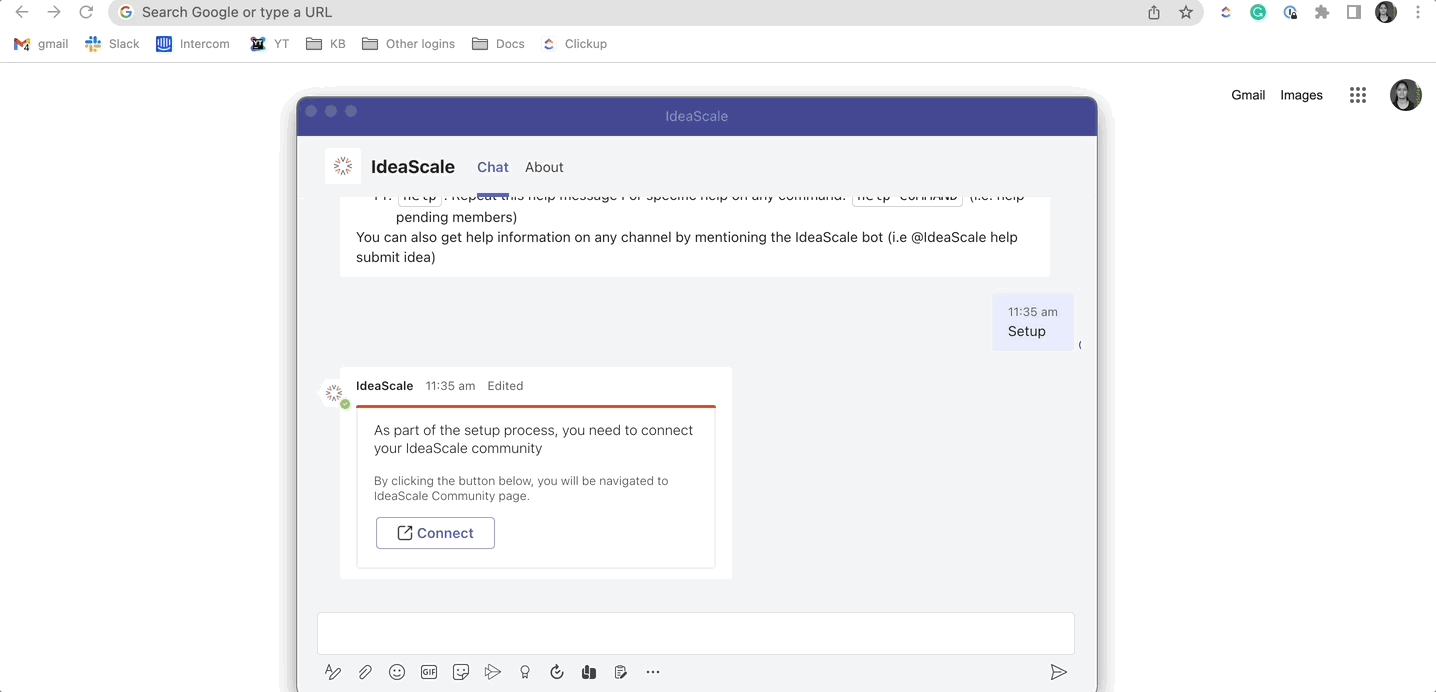The height and width of the screenshot is (692, 1436).
Task: Reload the current page
Action: pyautogui.click(x=86, y=12)
